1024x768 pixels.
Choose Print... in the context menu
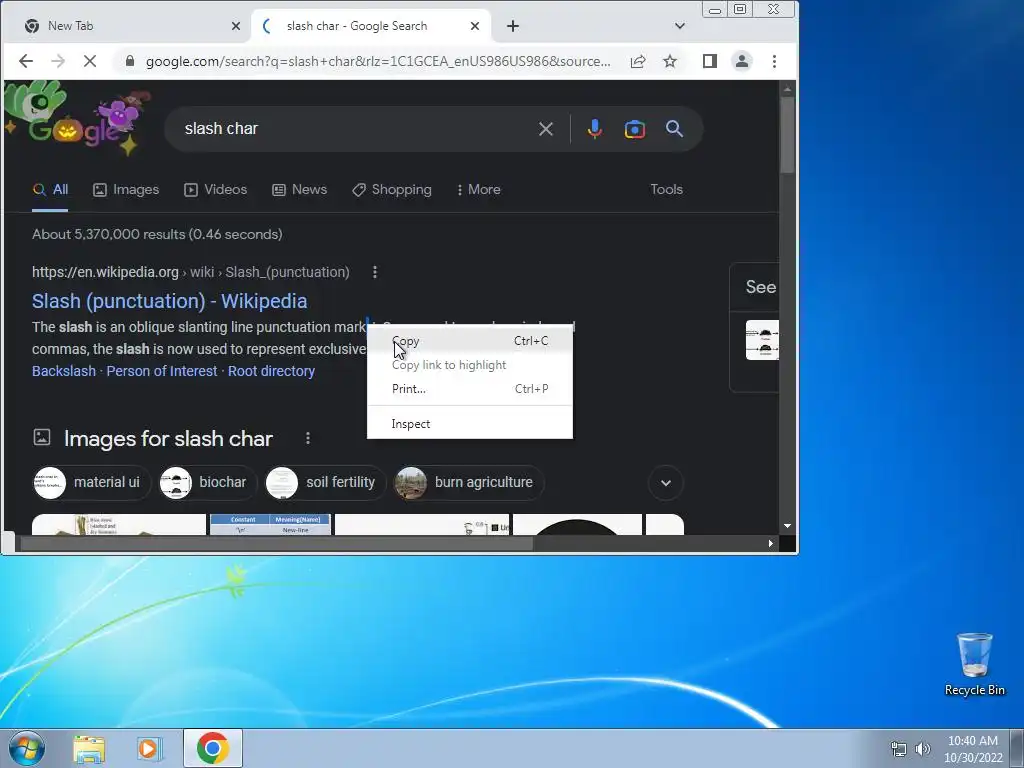470,389
